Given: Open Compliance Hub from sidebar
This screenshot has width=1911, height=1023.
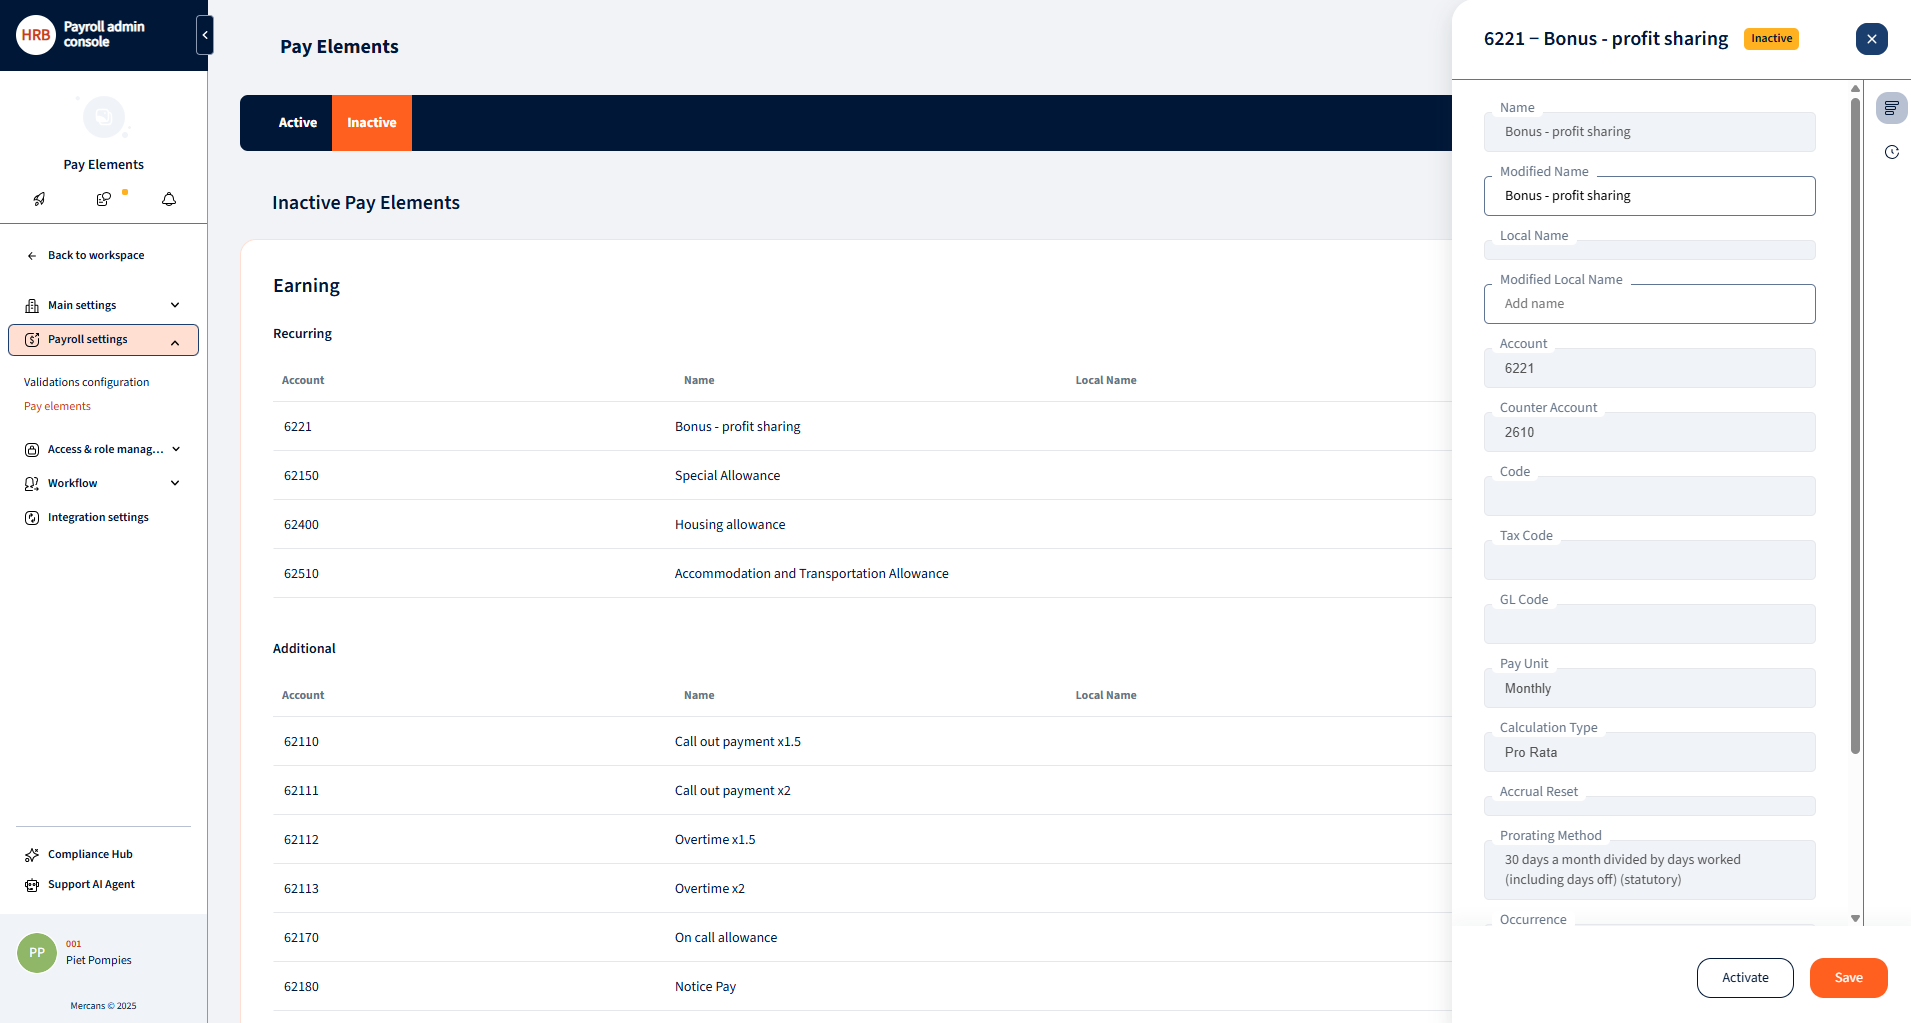Looking at the screenshot, I should pyautogui.click(x=90, y=854).
